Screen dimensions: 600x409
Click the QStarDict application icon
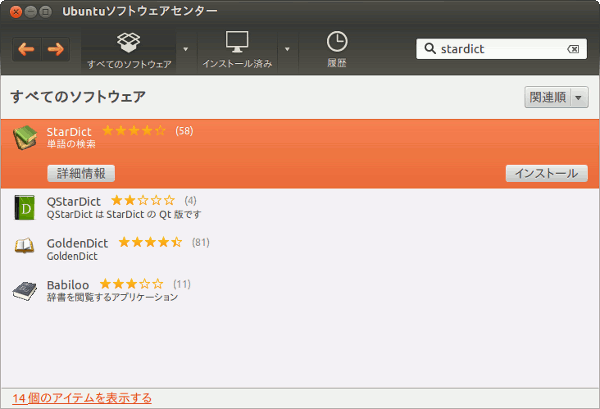(25, 207)
